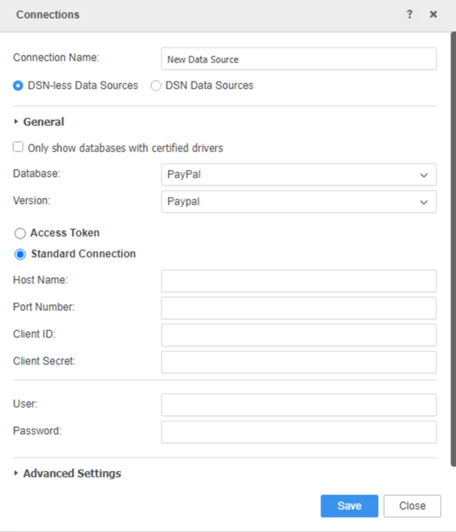Open the help question mark icon
This screenshot has height=532, width=456.
[410, 14]
